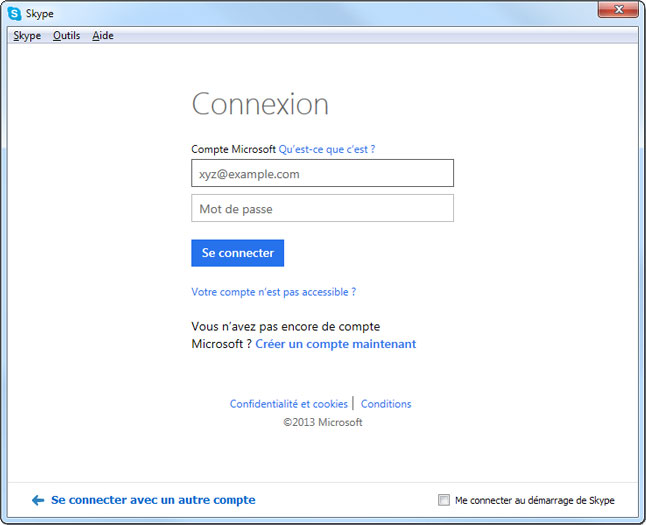The width and height of the screenshot is (646, 525).
Task: Click the Compte Microsoft field label
Action: click(233, 149)
